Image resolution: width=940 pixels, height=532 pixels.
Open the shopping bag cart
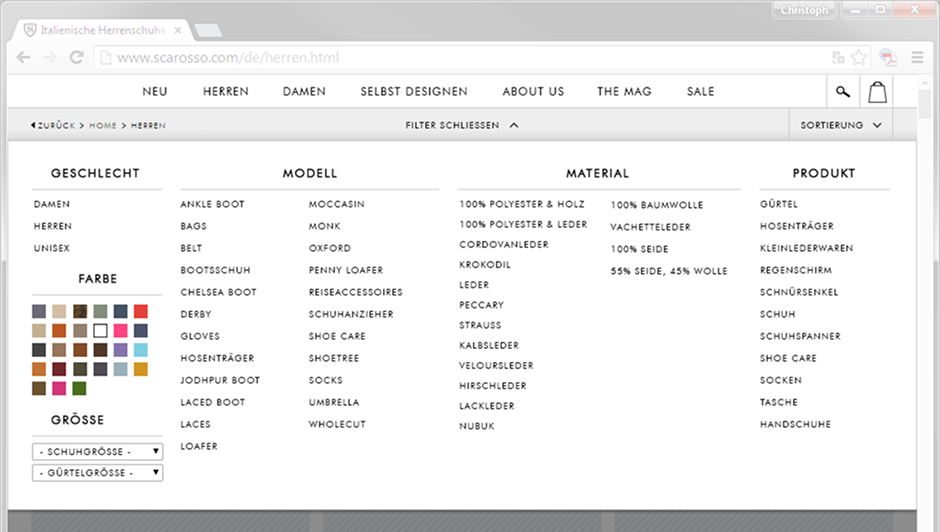877,92
